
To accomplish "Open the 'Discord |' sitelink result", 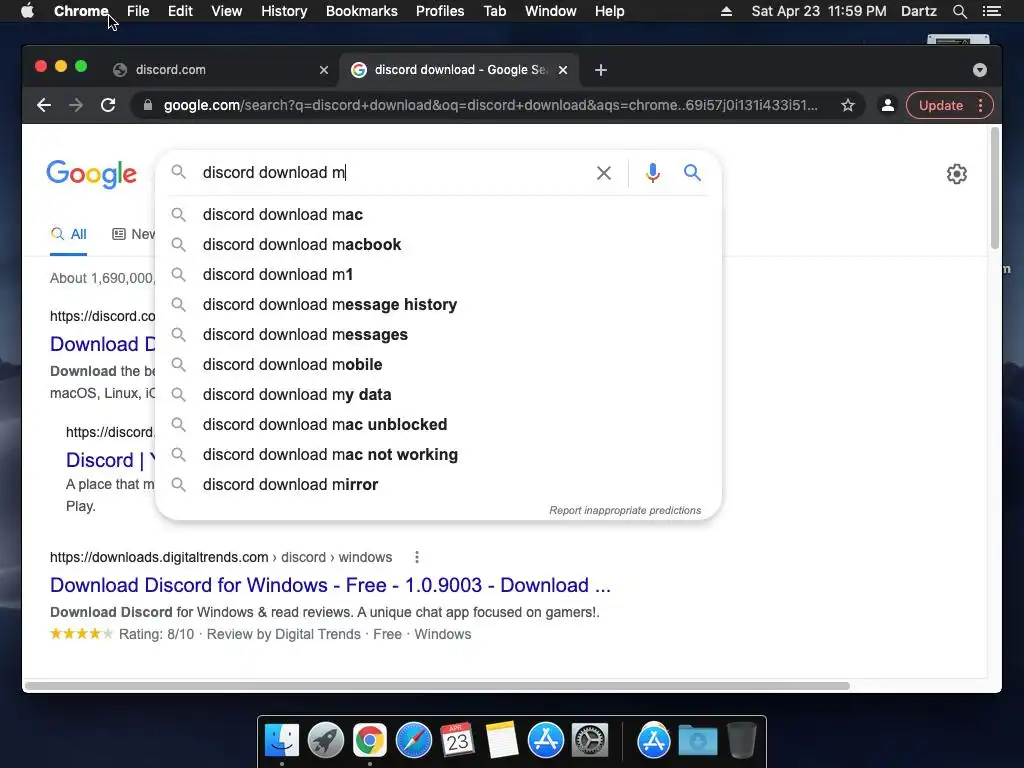I will (x=110, y=460).
